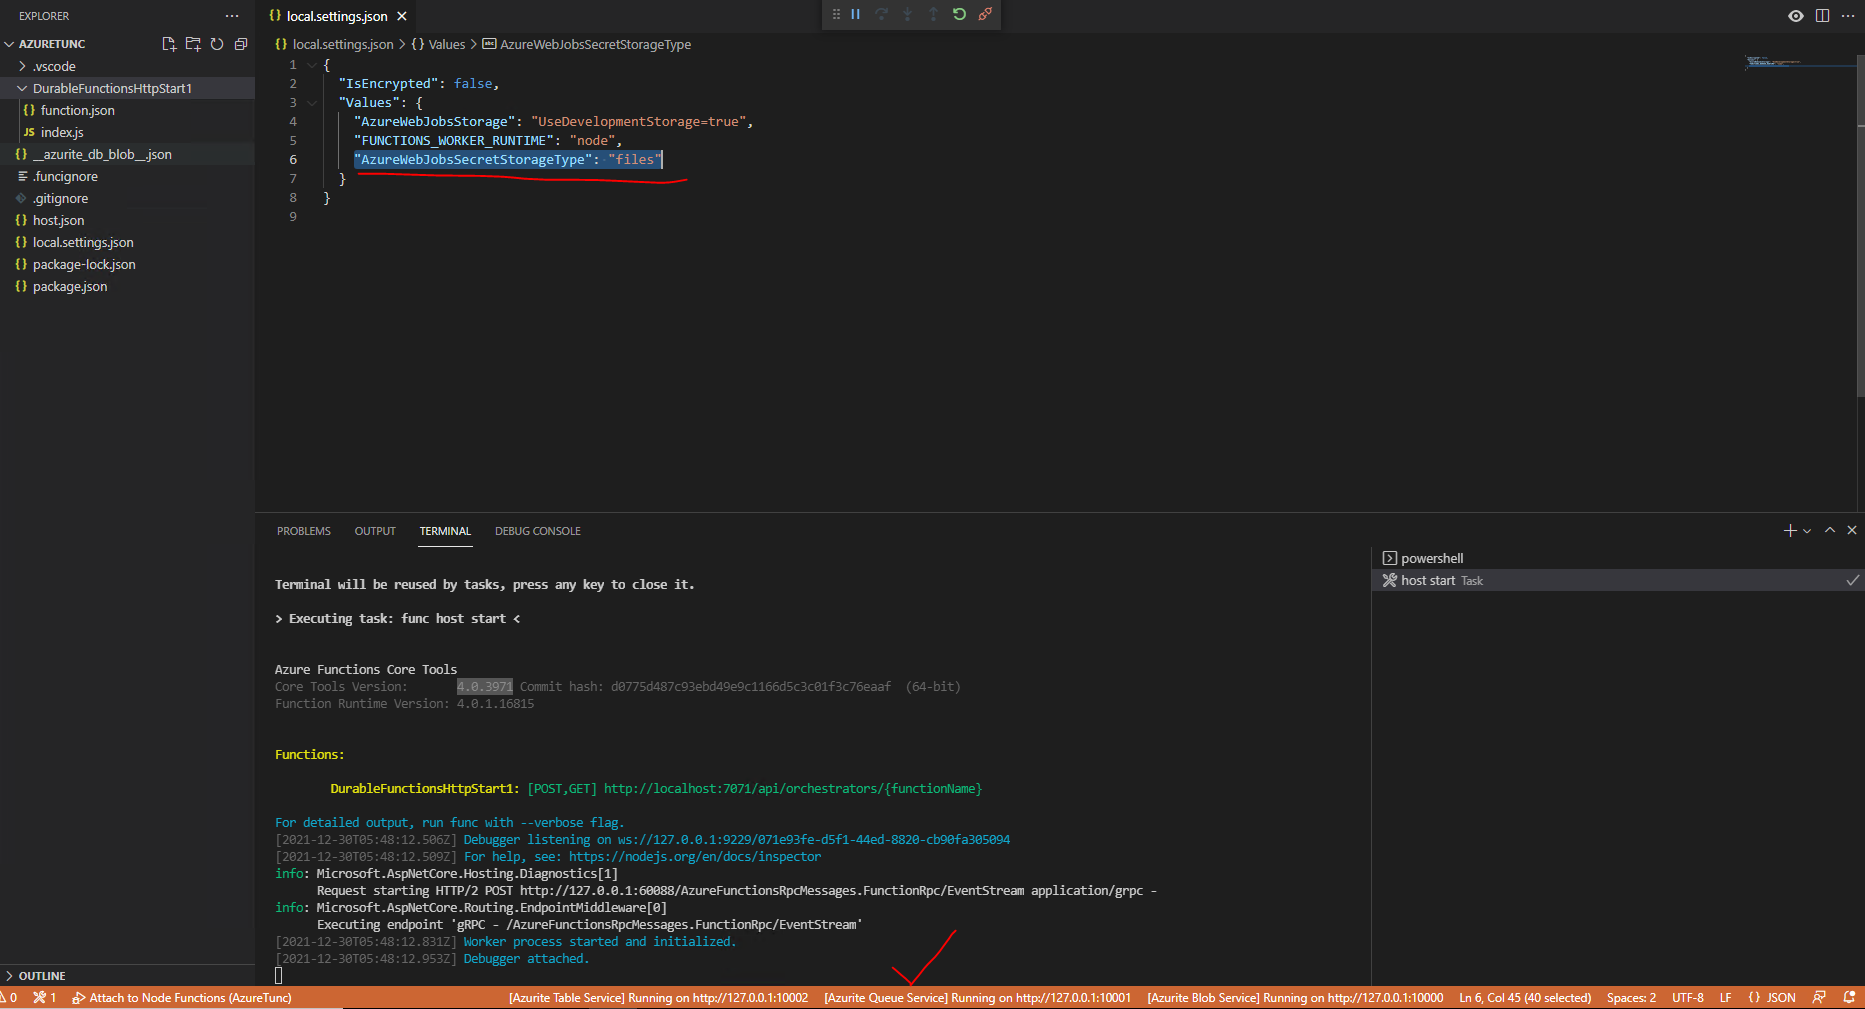1865x1009 pixels.
Task: Close the local.settings.json tab
Action: point(402,16)
